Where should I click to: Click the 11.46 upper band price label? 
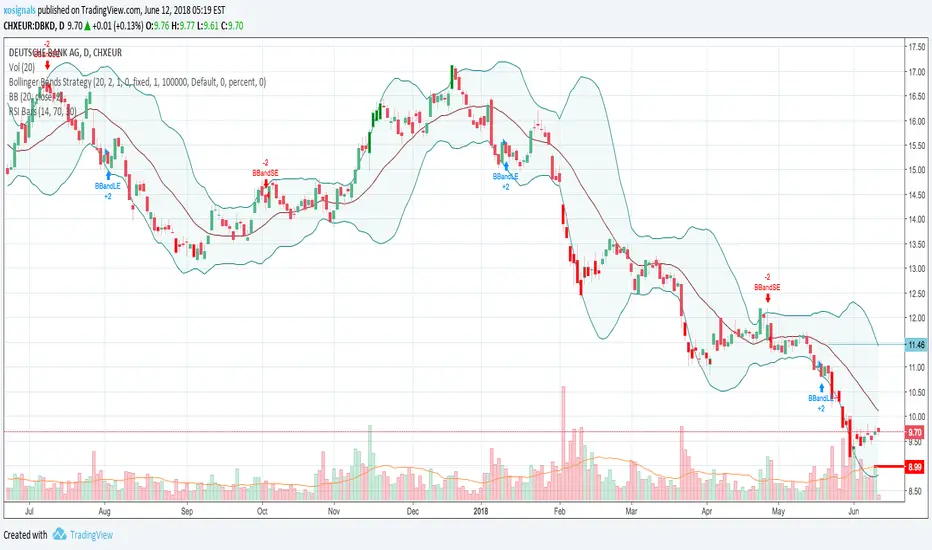pyautogui.click(x=917, y=345)
